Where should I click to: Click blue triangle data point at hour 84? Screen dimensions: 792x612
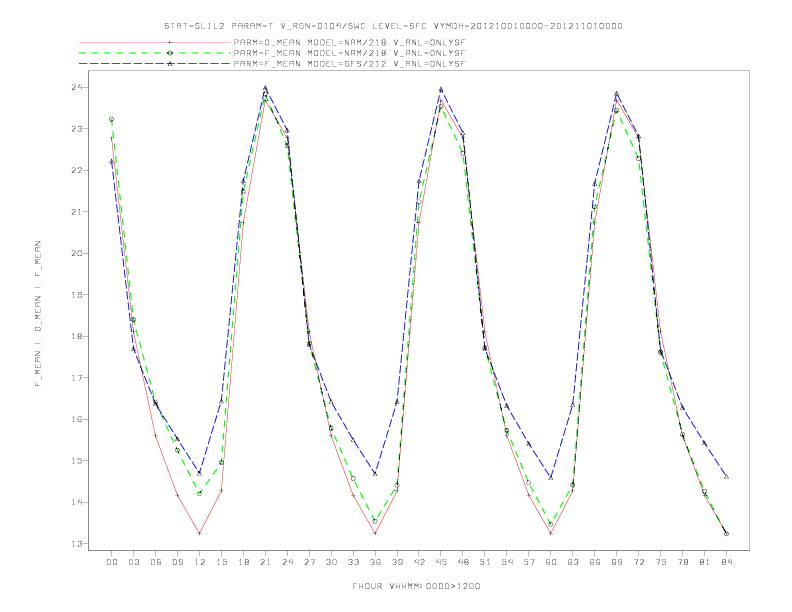726,477
